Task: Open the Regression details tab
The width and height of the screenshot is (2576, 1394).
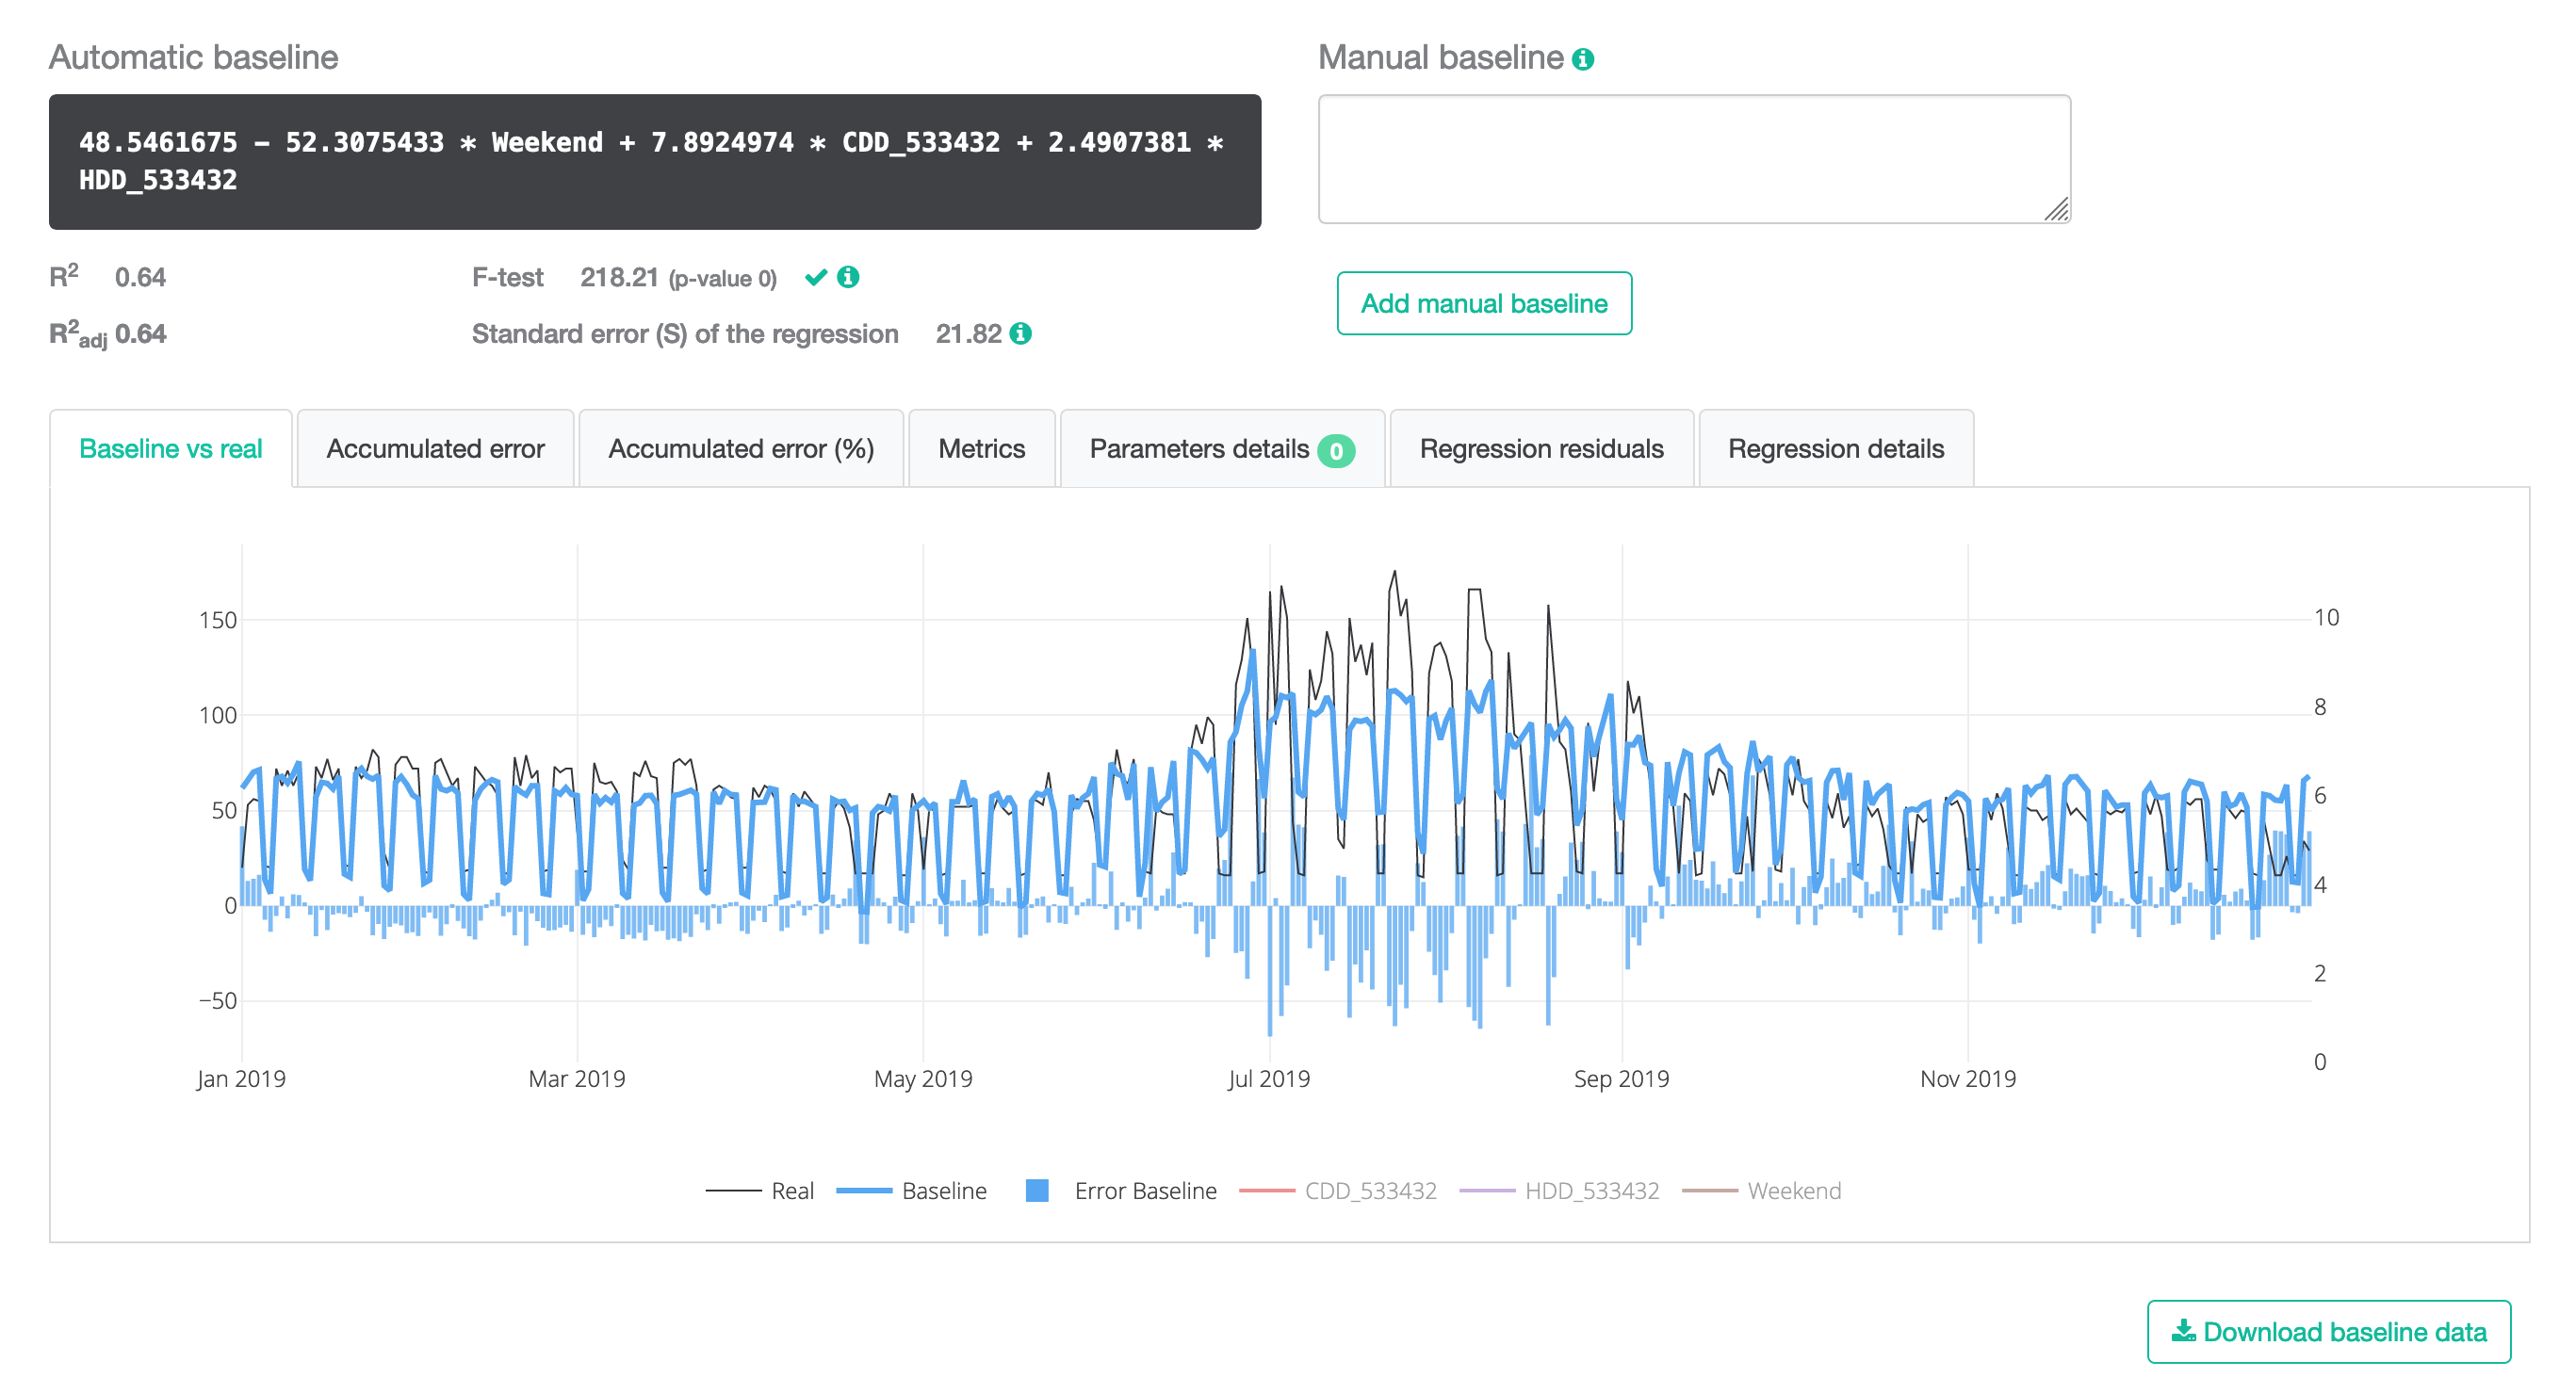Action: pyautogui.click(x=1836, y=449)
